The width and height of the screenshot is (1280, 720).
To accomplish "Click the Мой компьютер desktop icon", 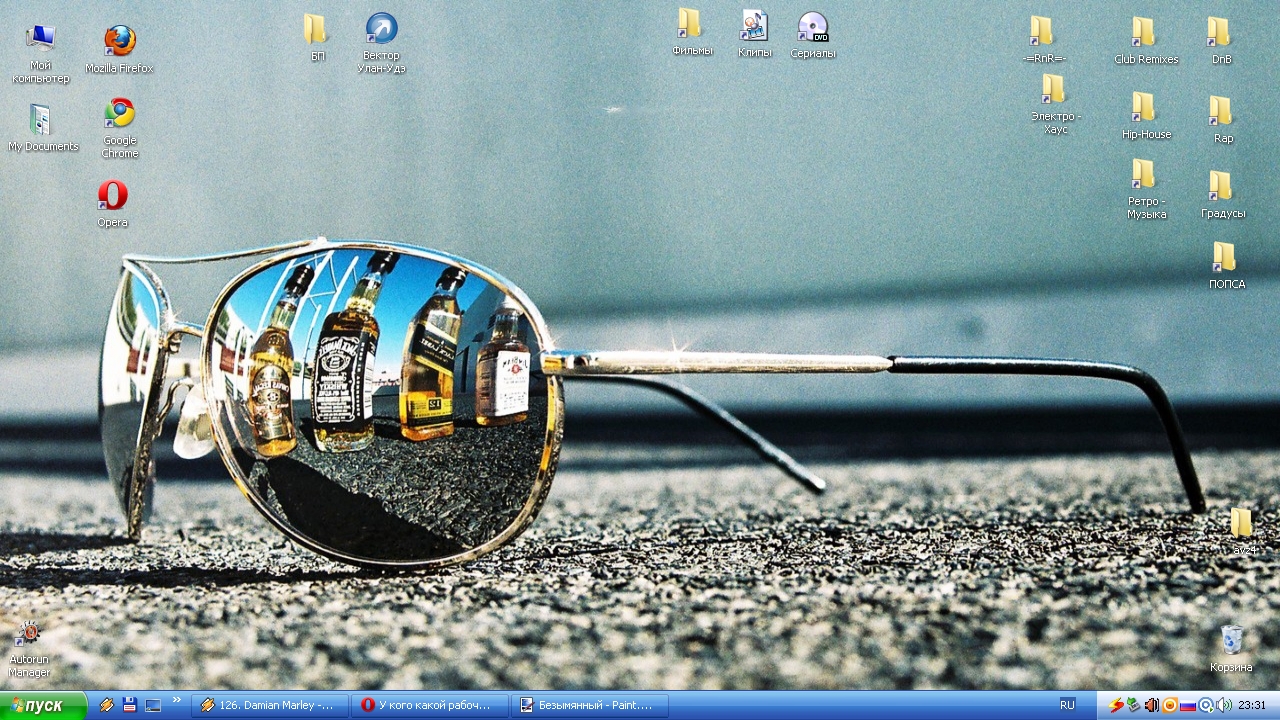I will (41, 40).
